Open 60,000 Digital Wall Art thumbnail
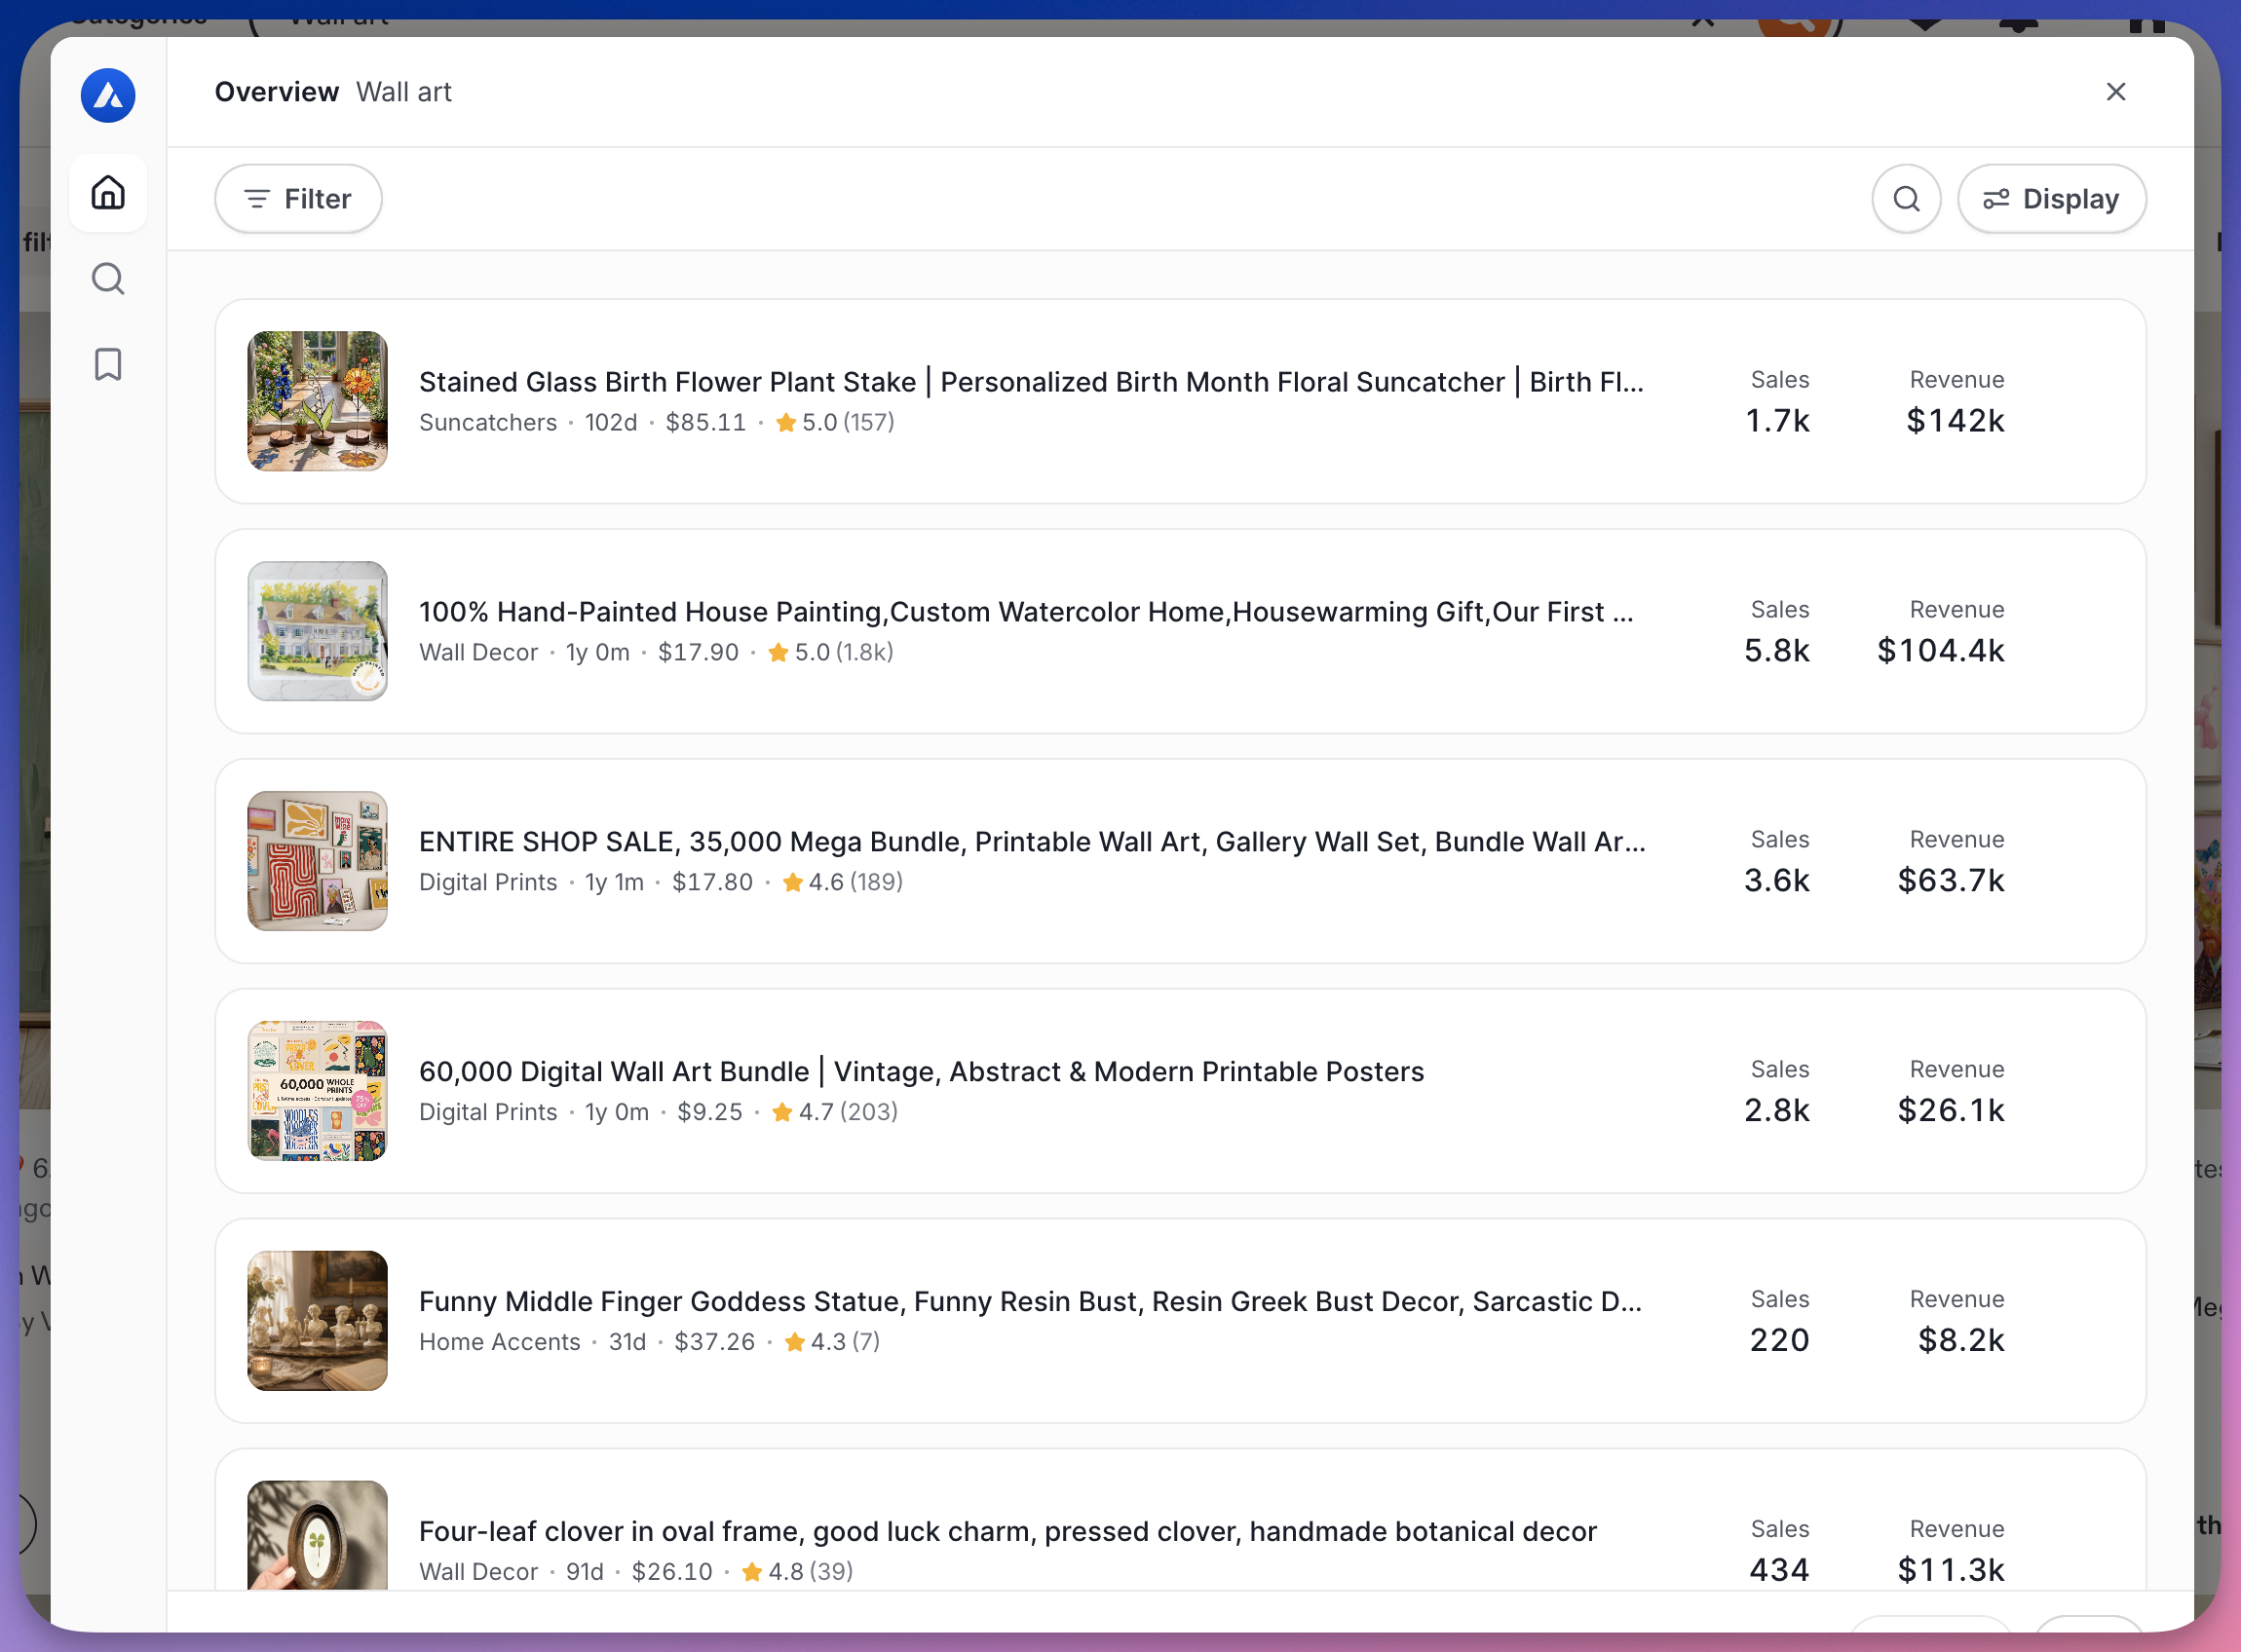The image size is (2241, 1652). coord(318,1091)
